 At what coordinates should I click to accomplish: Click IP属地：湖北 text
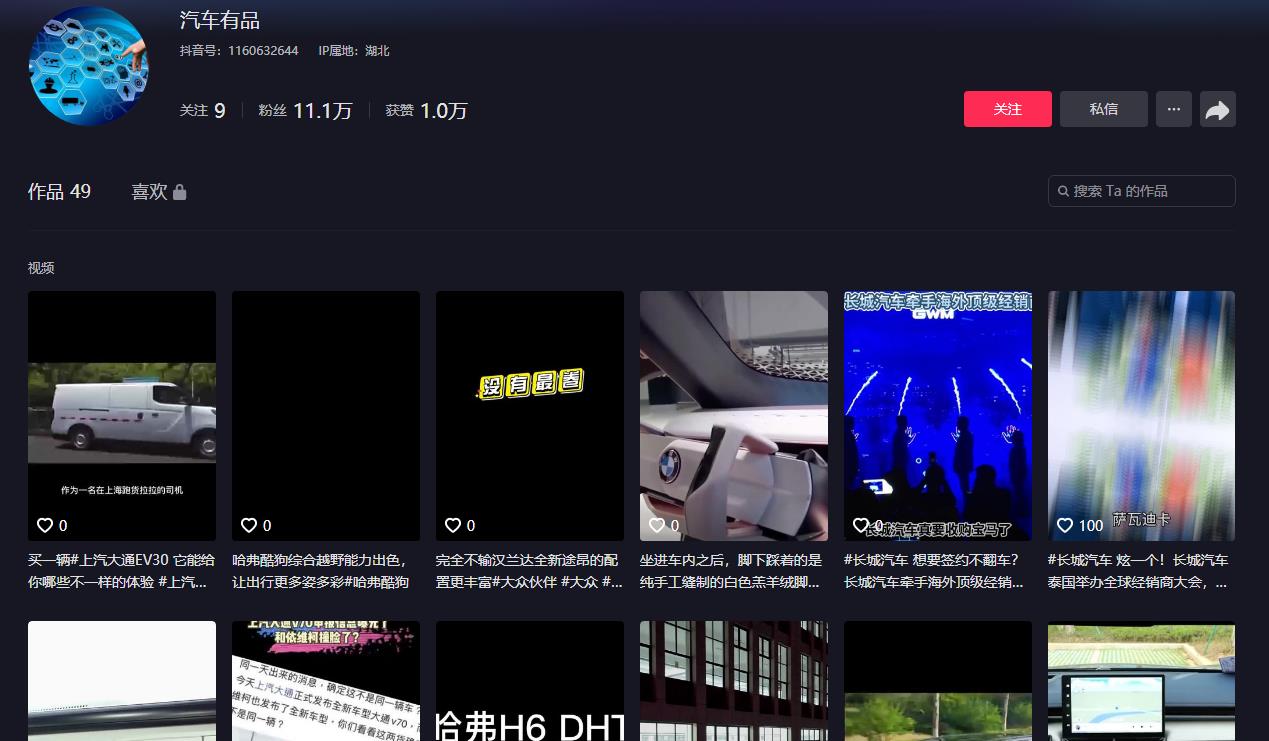(354, 50)
